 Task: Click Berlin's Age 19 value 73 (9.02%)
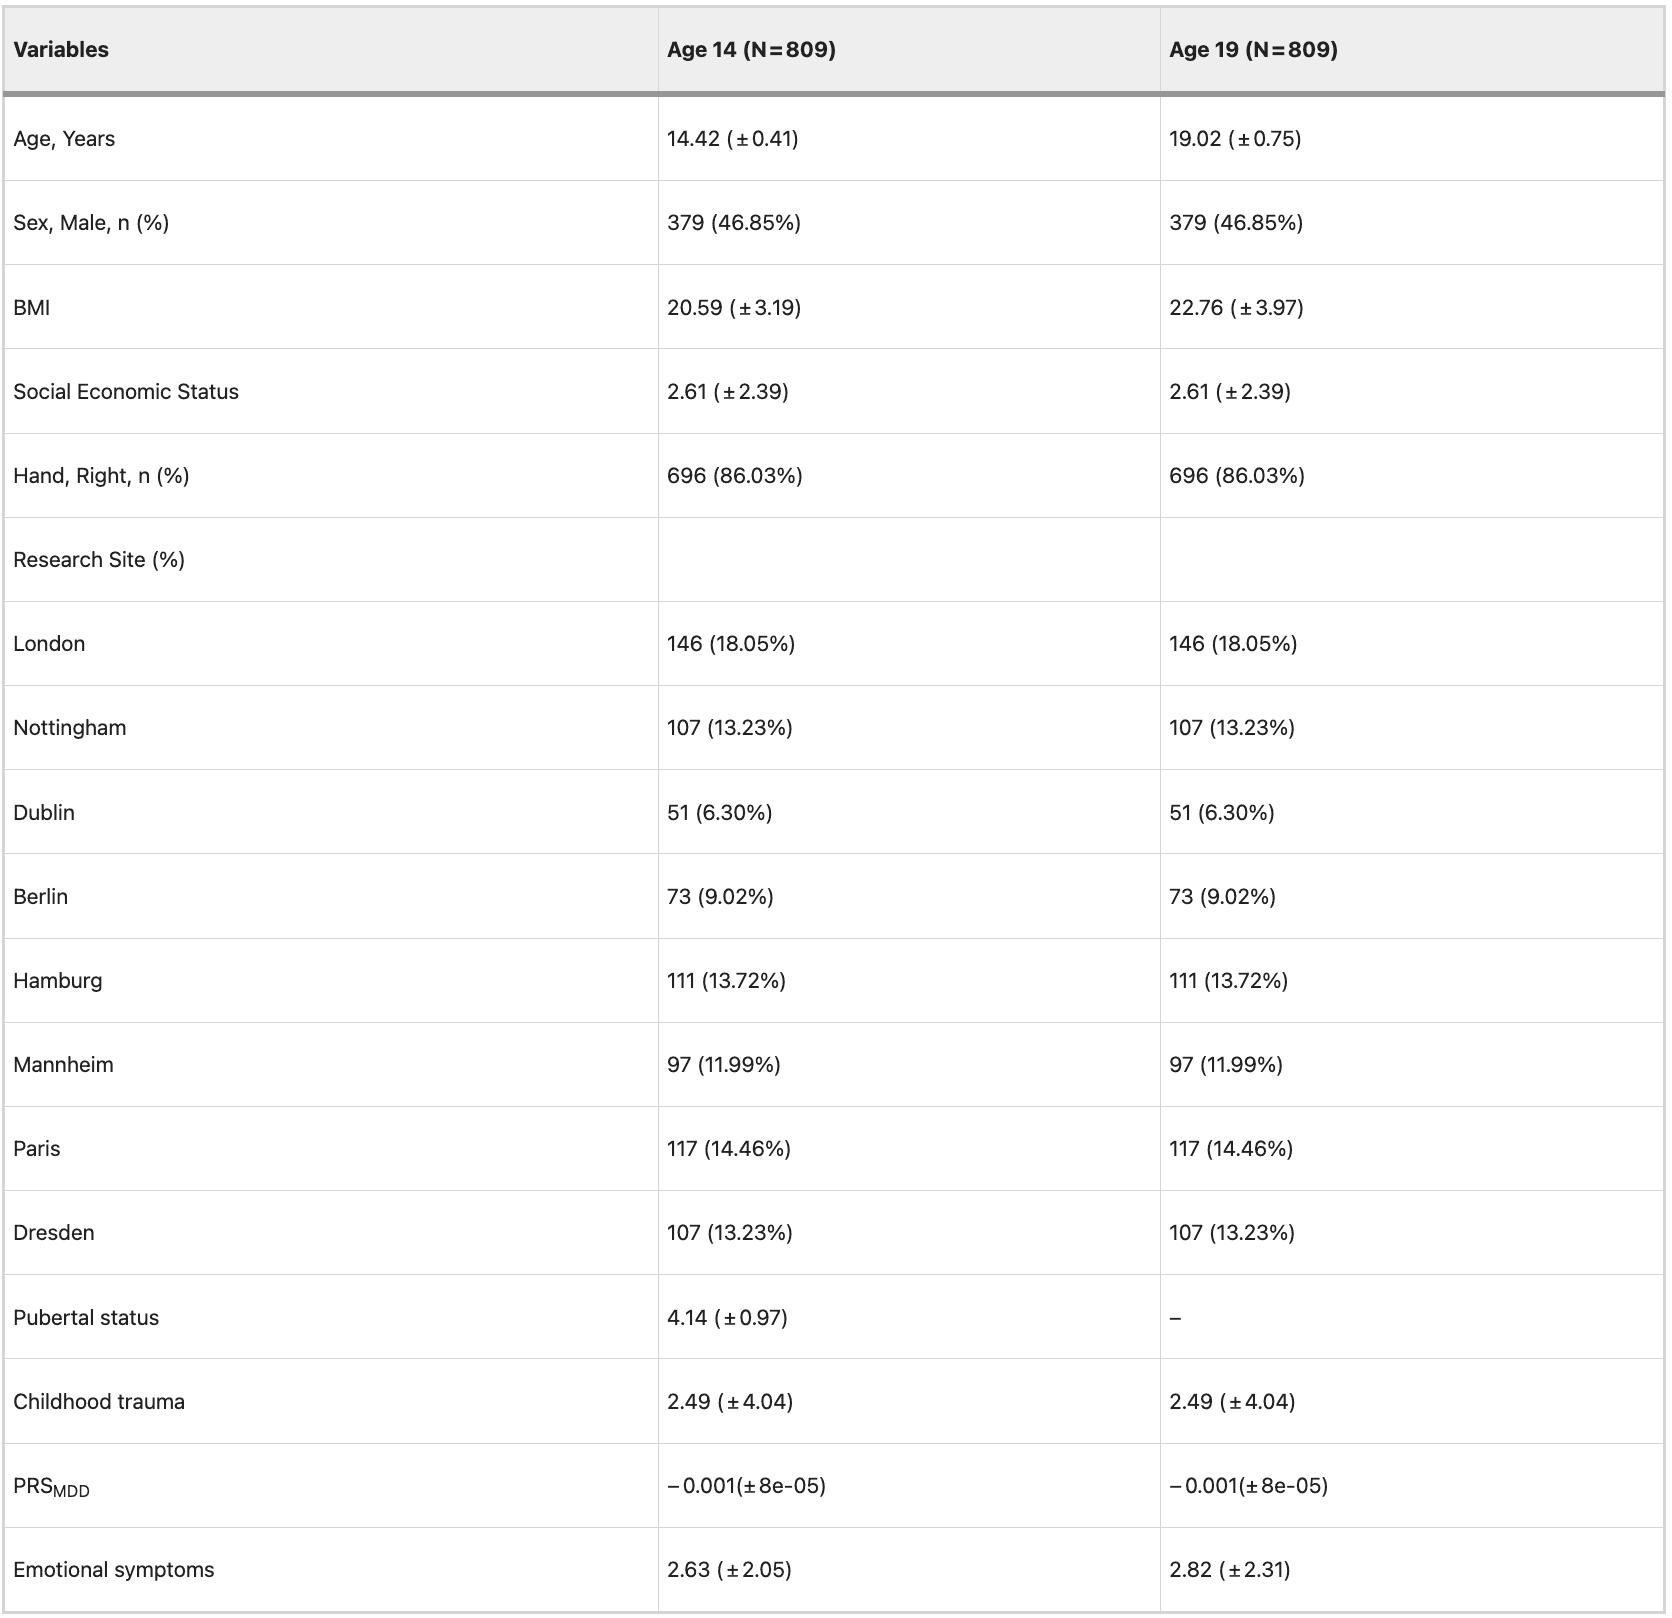[x=1222, y=896]
